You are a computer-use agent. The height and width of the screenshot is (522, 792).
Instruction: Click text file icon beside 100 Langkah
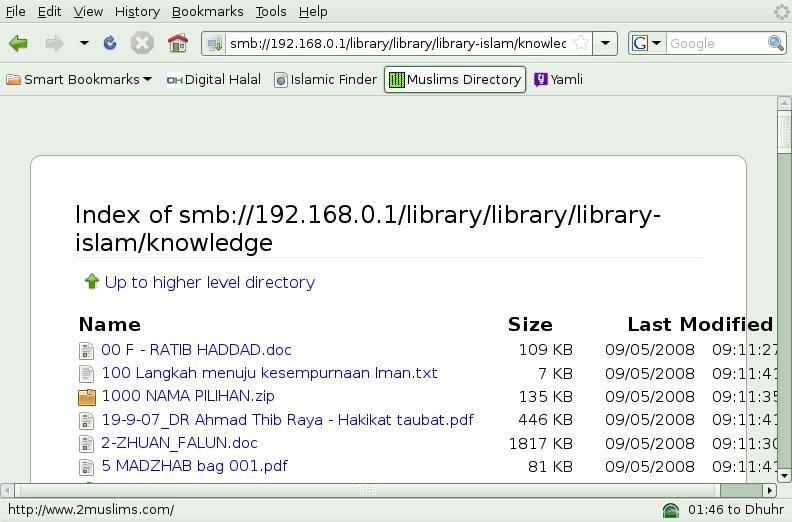(87, 373)
